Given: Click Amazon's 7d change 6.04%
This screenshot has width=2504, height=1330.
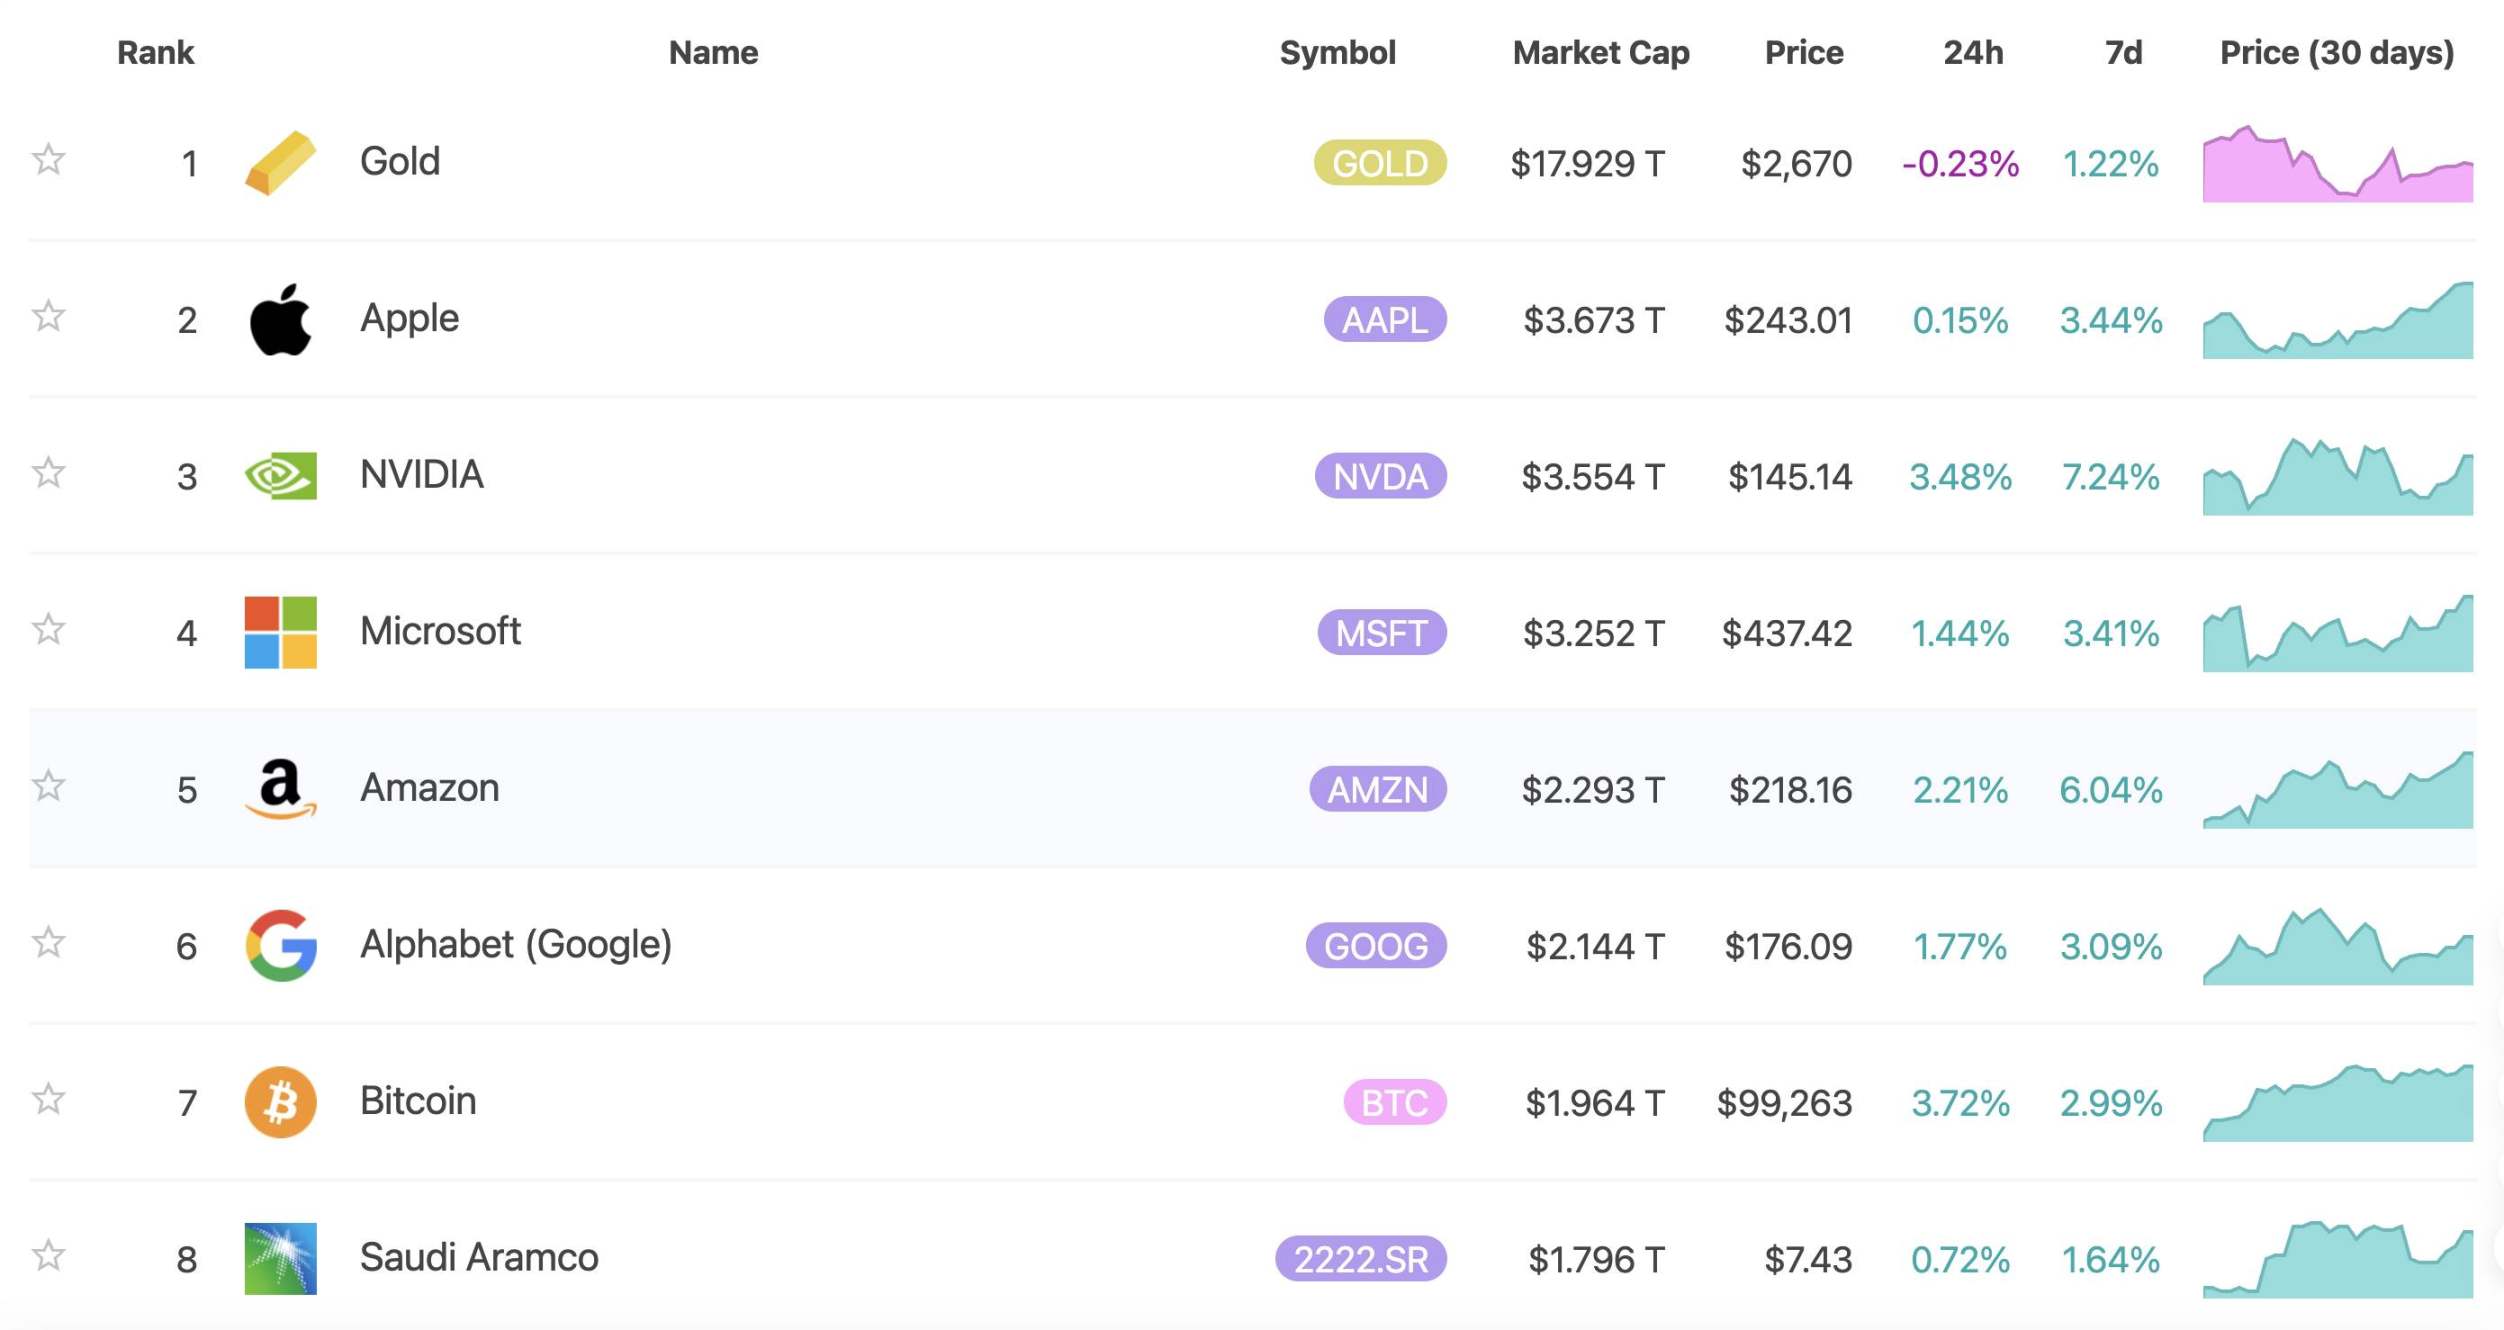Looking at the screenshot, I should click(2111, 790).
